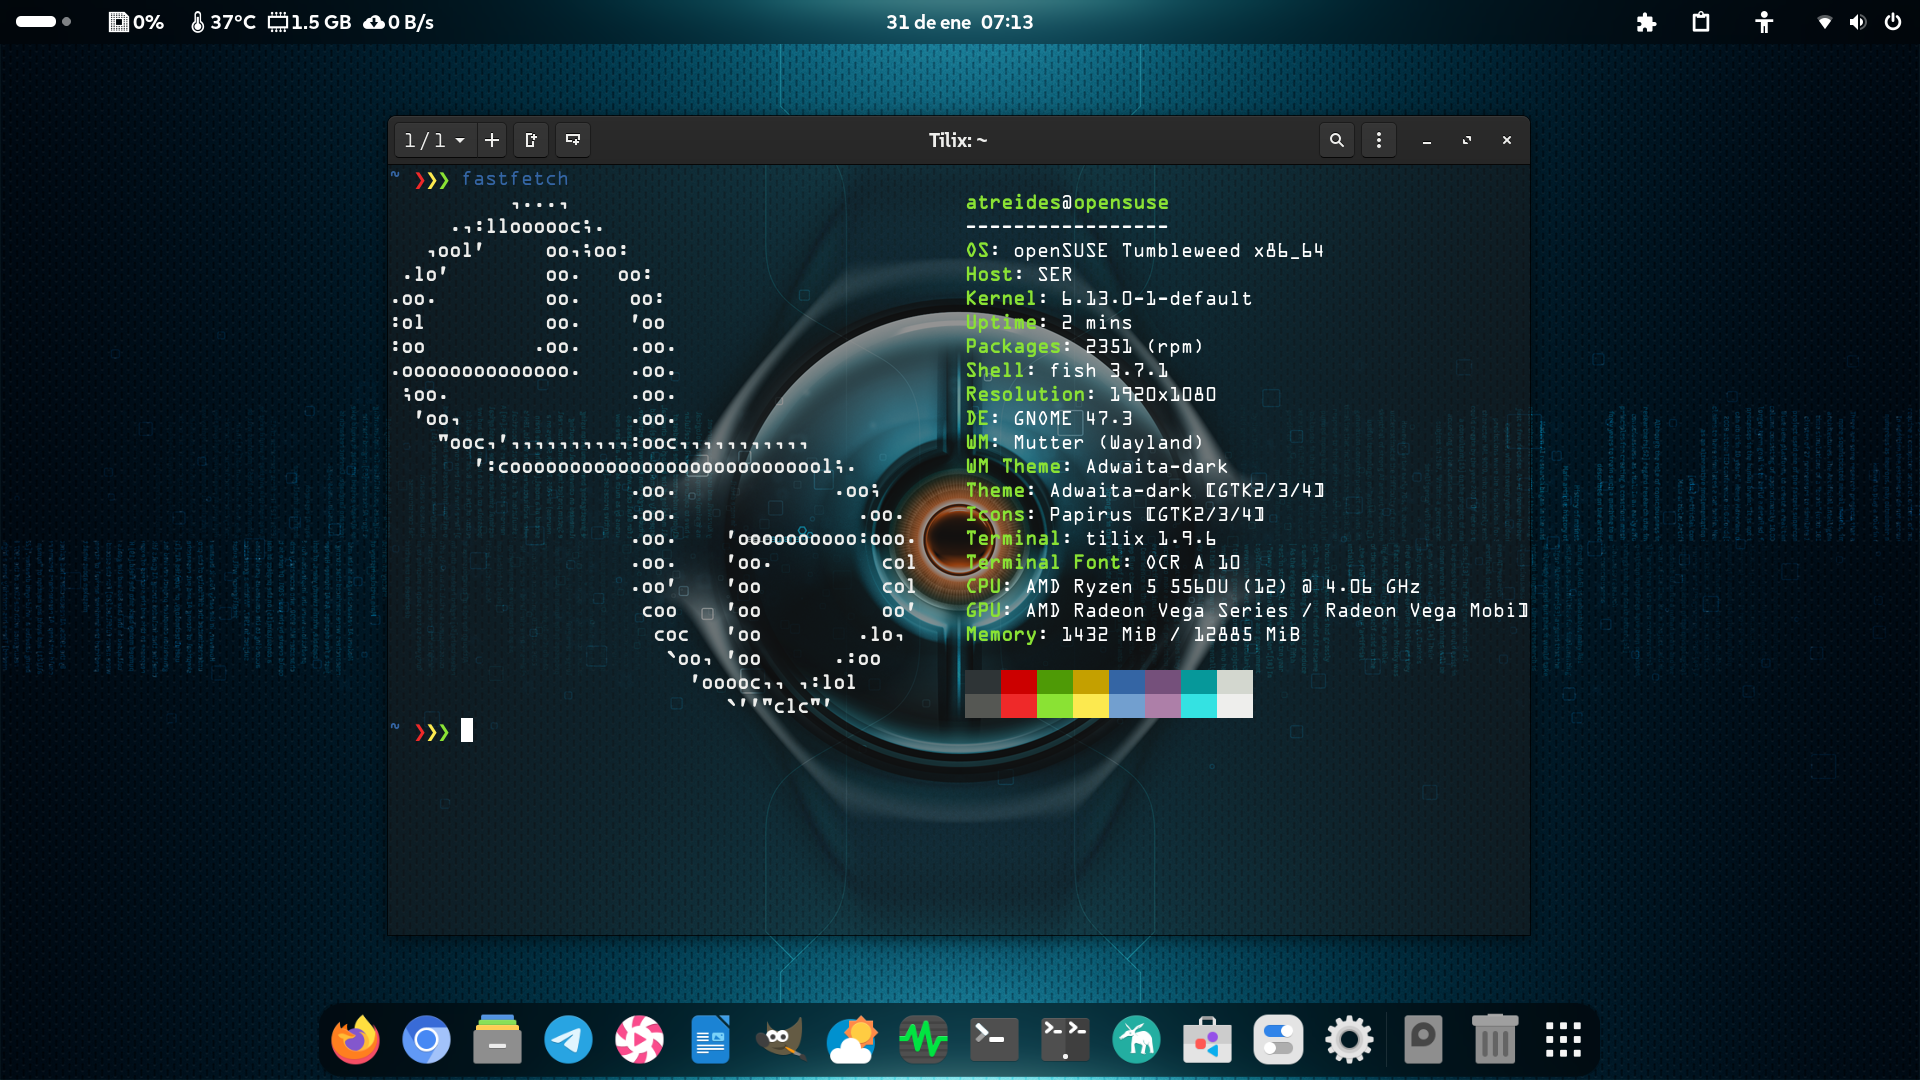Click the workspace indicator pill in top bar
Image resolution: width=1920 pixels, height=1080 pixels.
pos(43,21)
